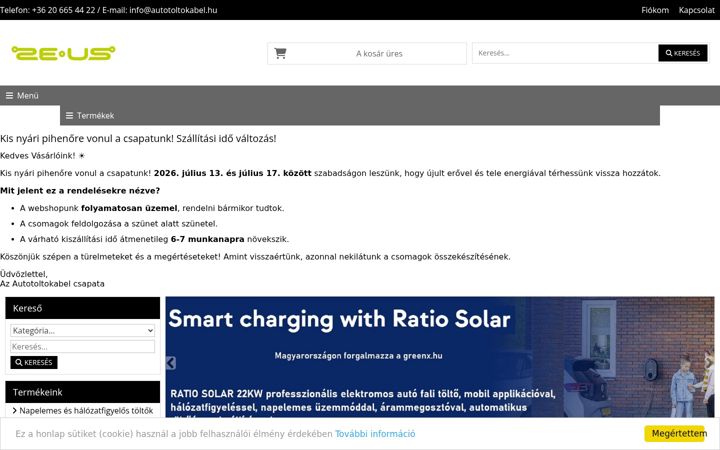Open the Termékek menu bar
The width and height of the screenshot is (720, 450).
click(360, 116)
